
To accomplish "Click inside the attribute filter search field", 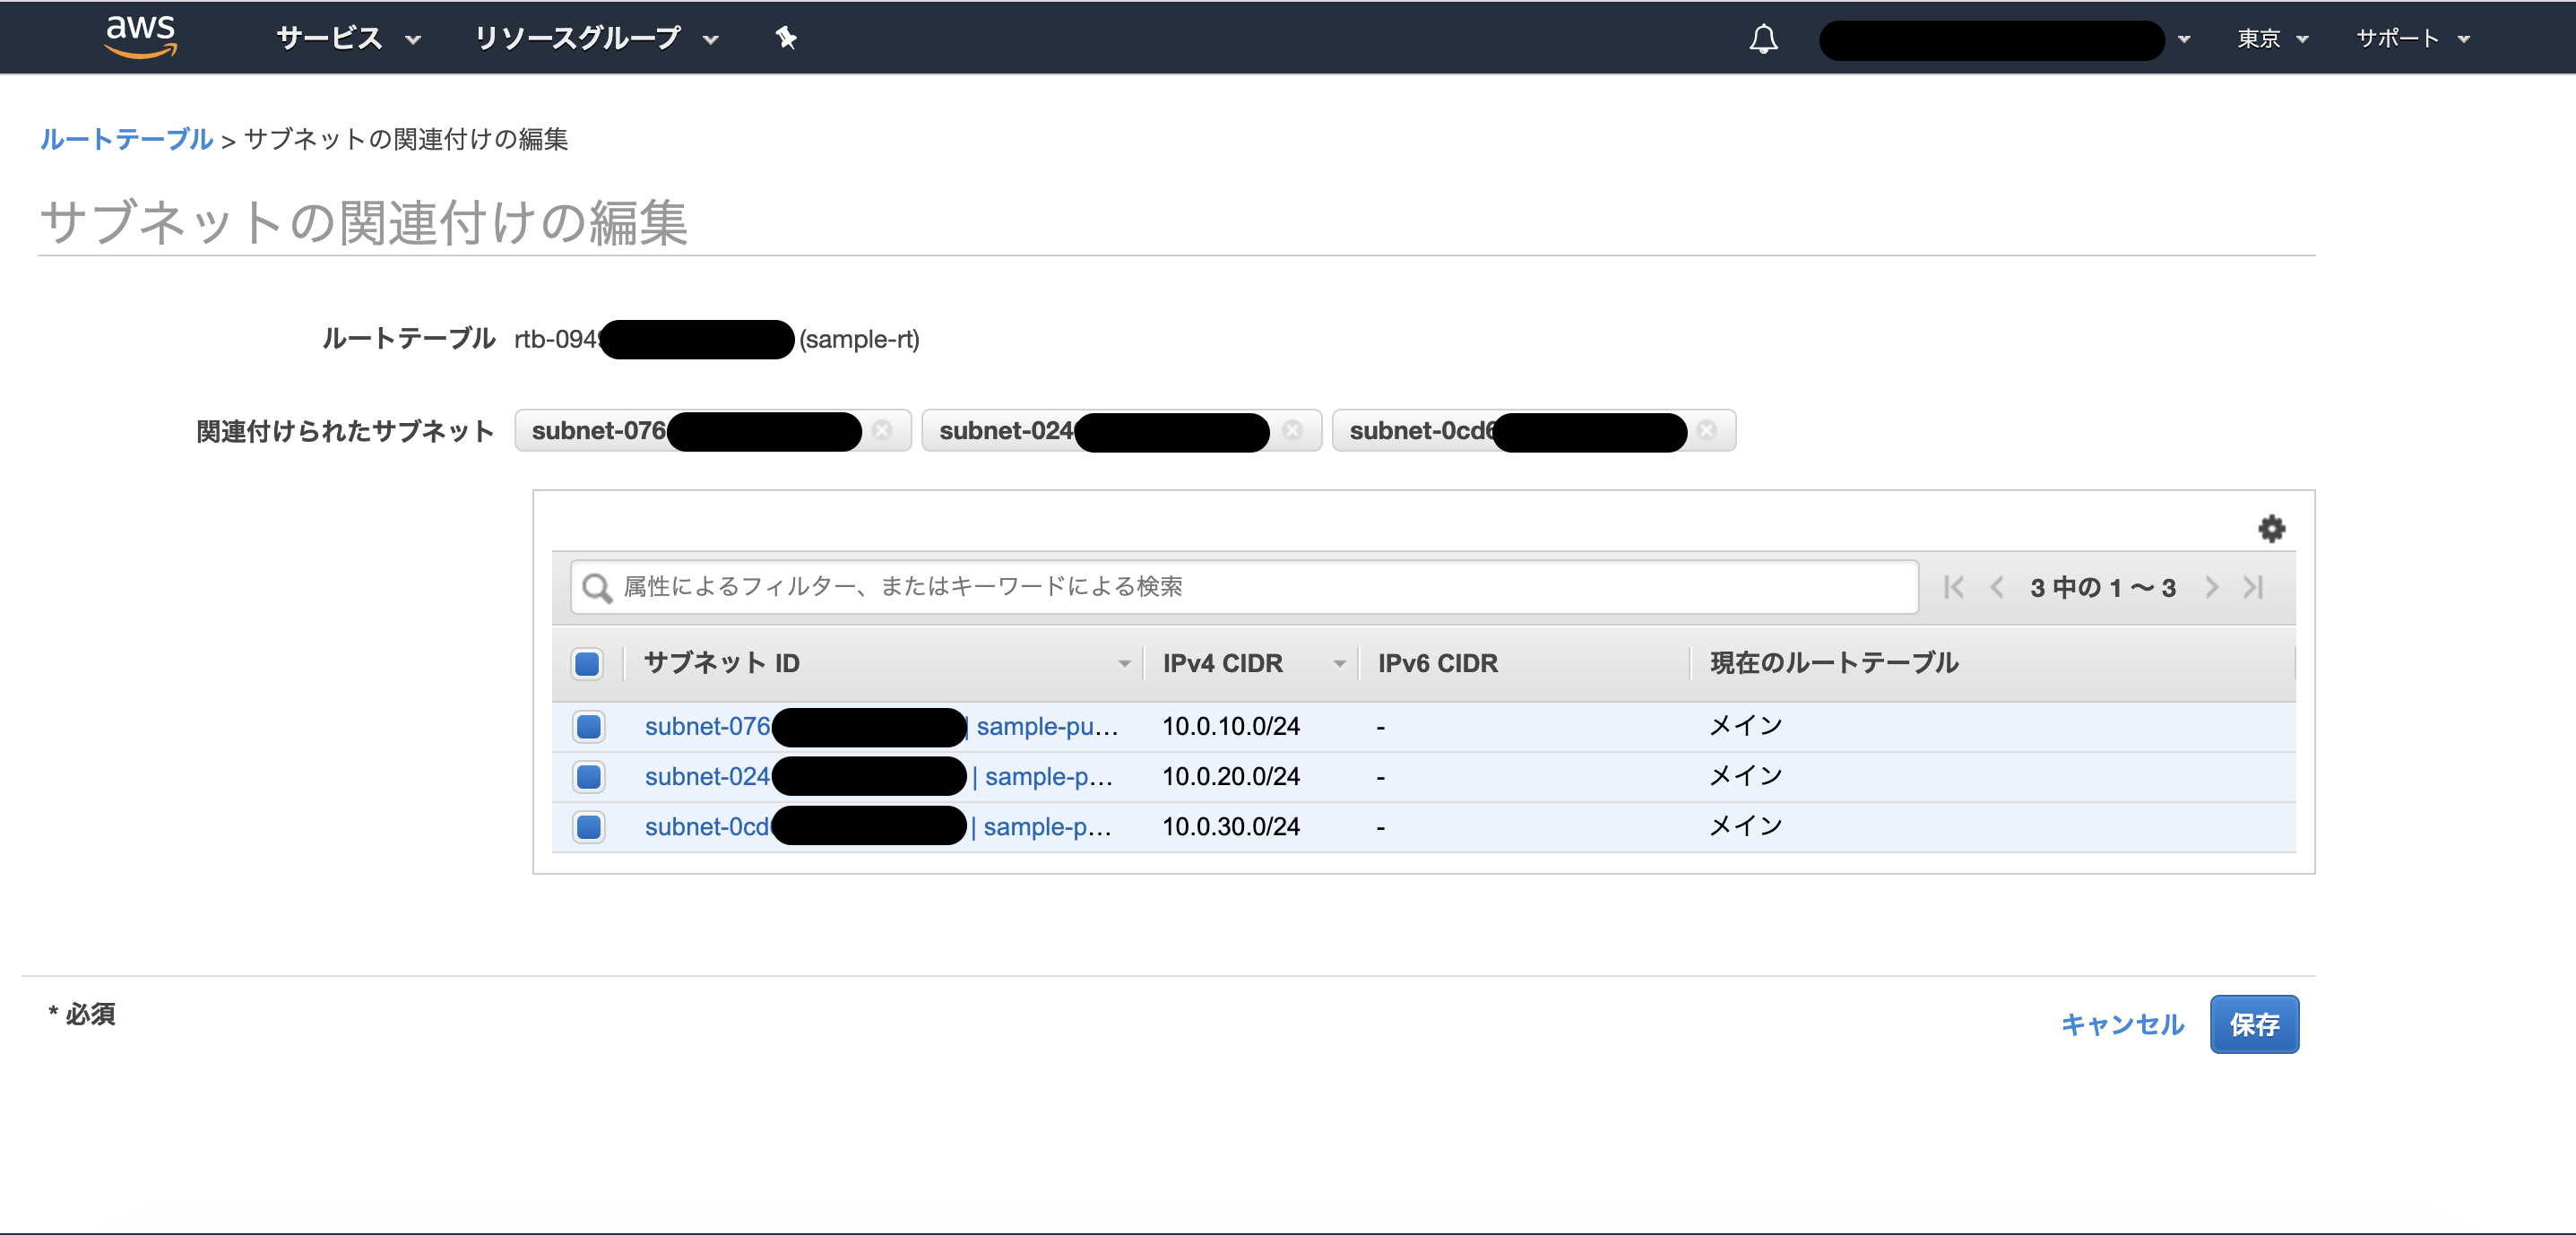I will click(x=1200, y=588).
